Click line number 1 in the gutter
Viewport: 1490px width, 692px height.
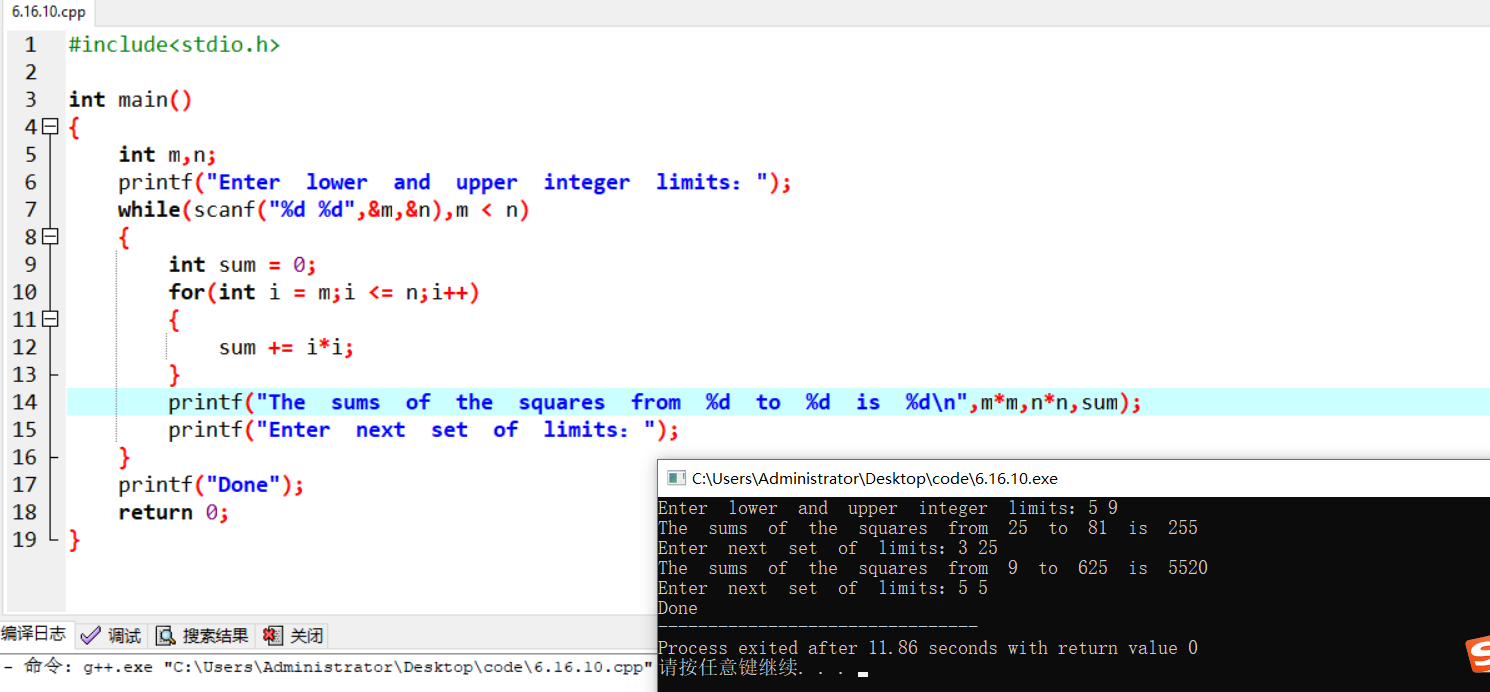coord(30,45)
